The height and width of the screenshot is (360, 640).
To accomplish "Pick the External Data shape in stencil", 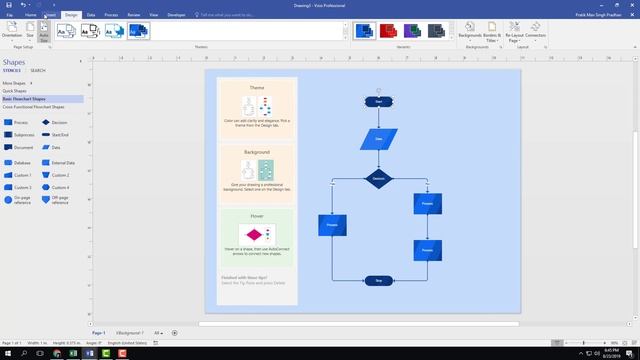I will click(x=58, y=163).
